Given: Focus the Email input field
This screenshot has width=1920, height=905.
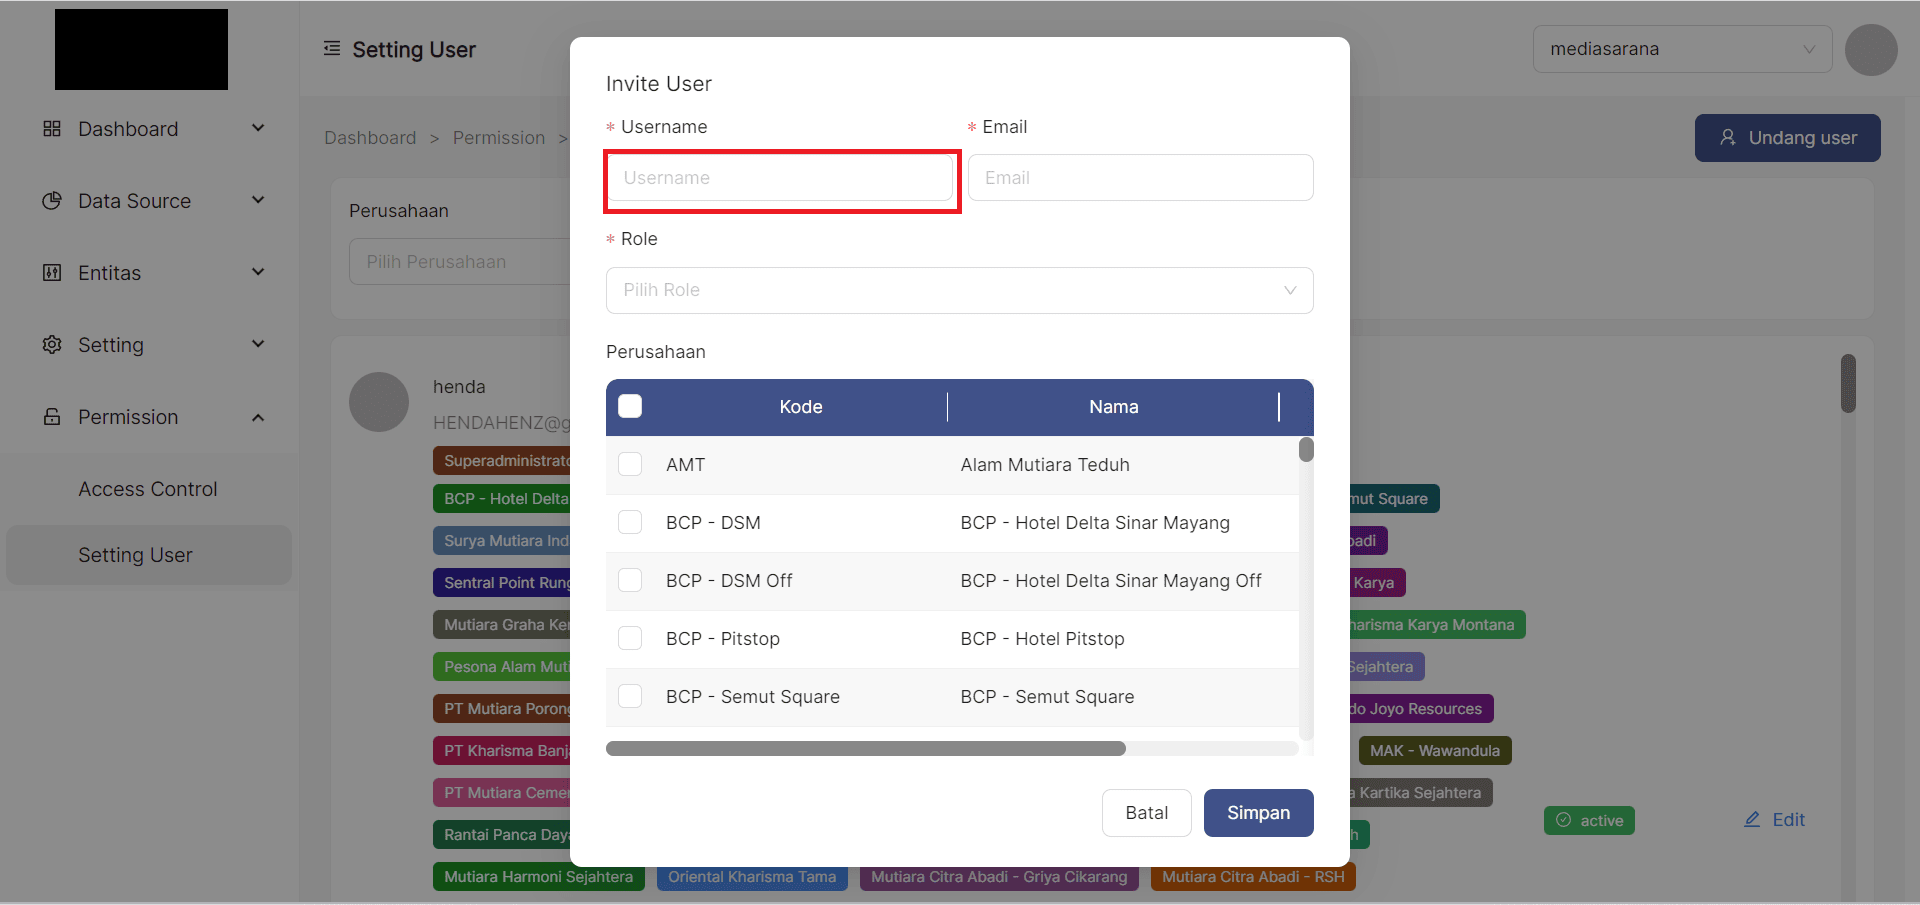Looking at the screenshot, I should (x=1140, y=178).
